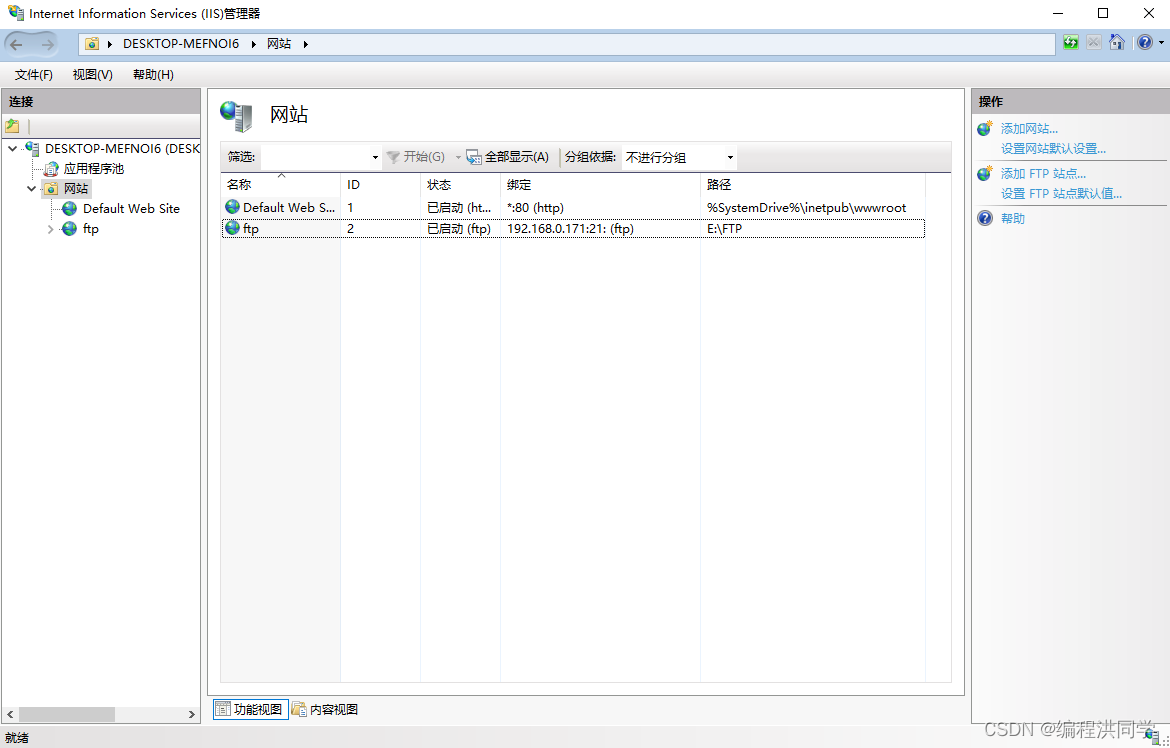The width and height of the screenshot is (1170, 748).
Task: Click Show All (全部显示) toolbar icon
Action: tap(474, 157)
